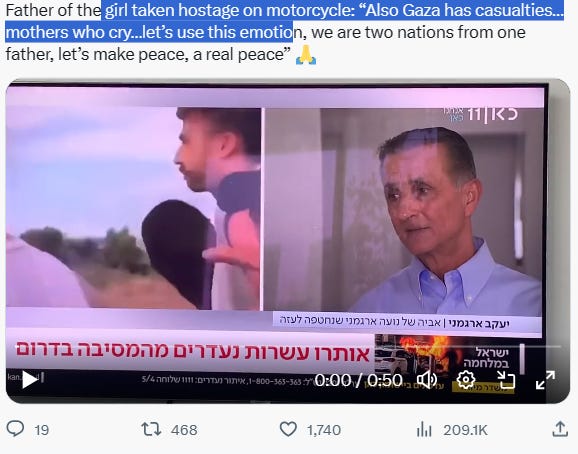Click the motorcycle footage half of video
The width and height of the screenshot is (578, 454).
coord(133,208)
